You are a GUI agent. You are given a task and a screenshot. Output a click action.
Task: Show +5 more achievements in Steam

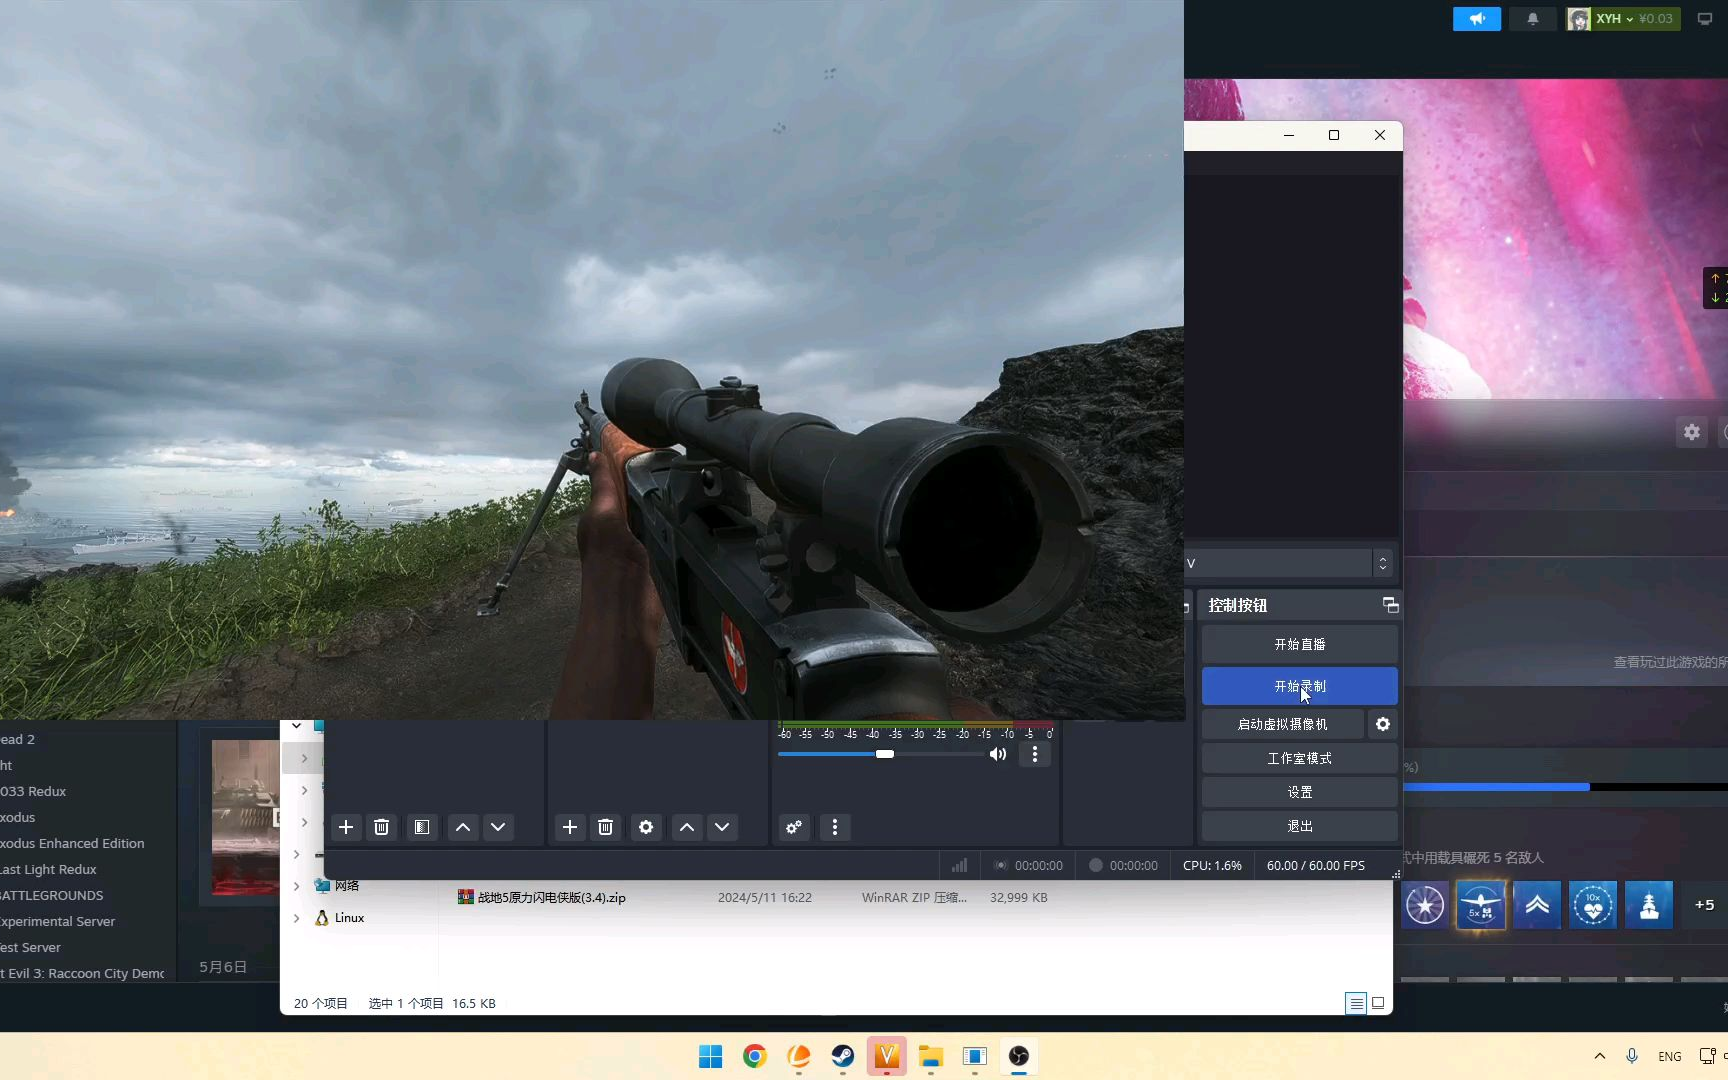point(1704,905)
